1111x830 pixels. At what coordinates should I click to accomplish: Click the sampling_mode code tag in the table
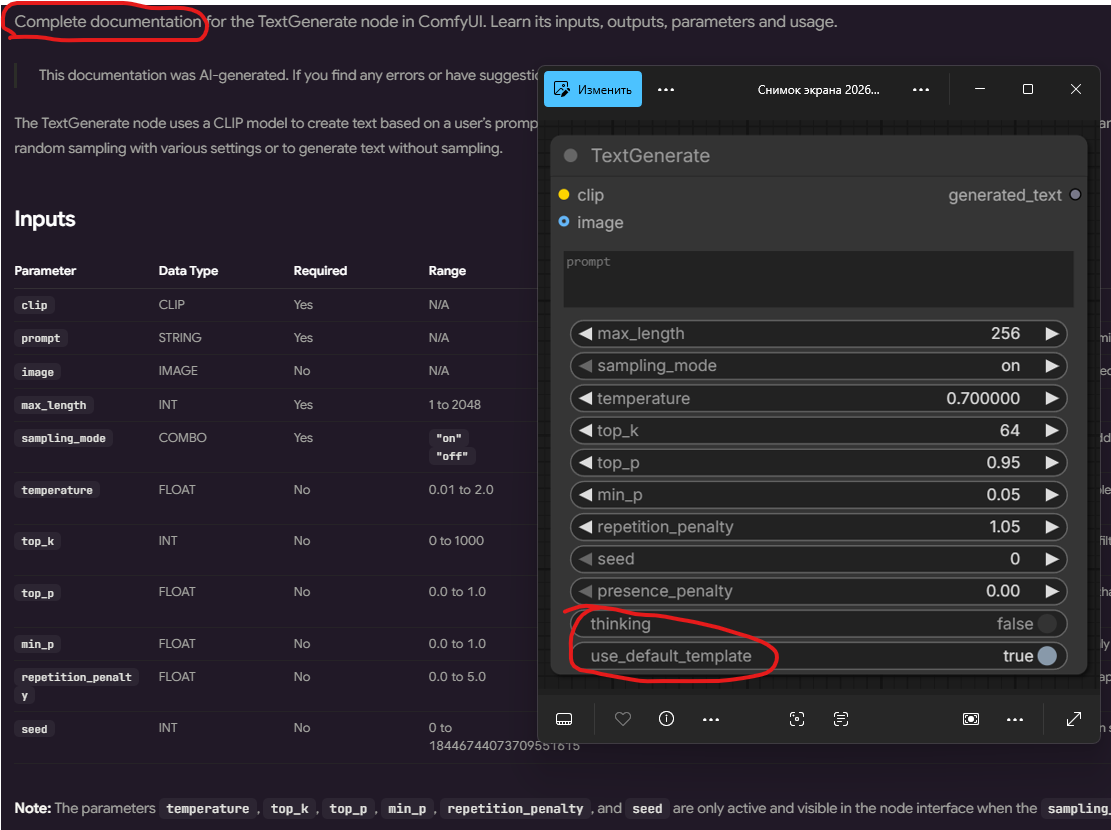(x=63, y=438)
